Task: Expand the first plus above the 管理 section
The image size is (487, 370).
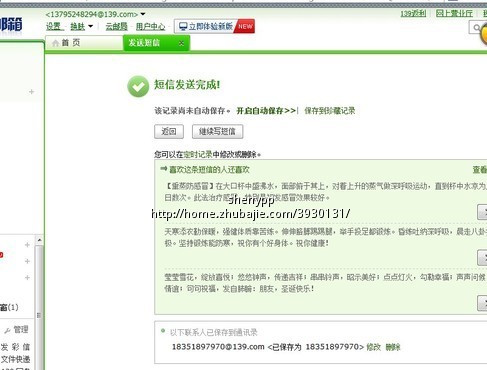Action: coord(28,245)
